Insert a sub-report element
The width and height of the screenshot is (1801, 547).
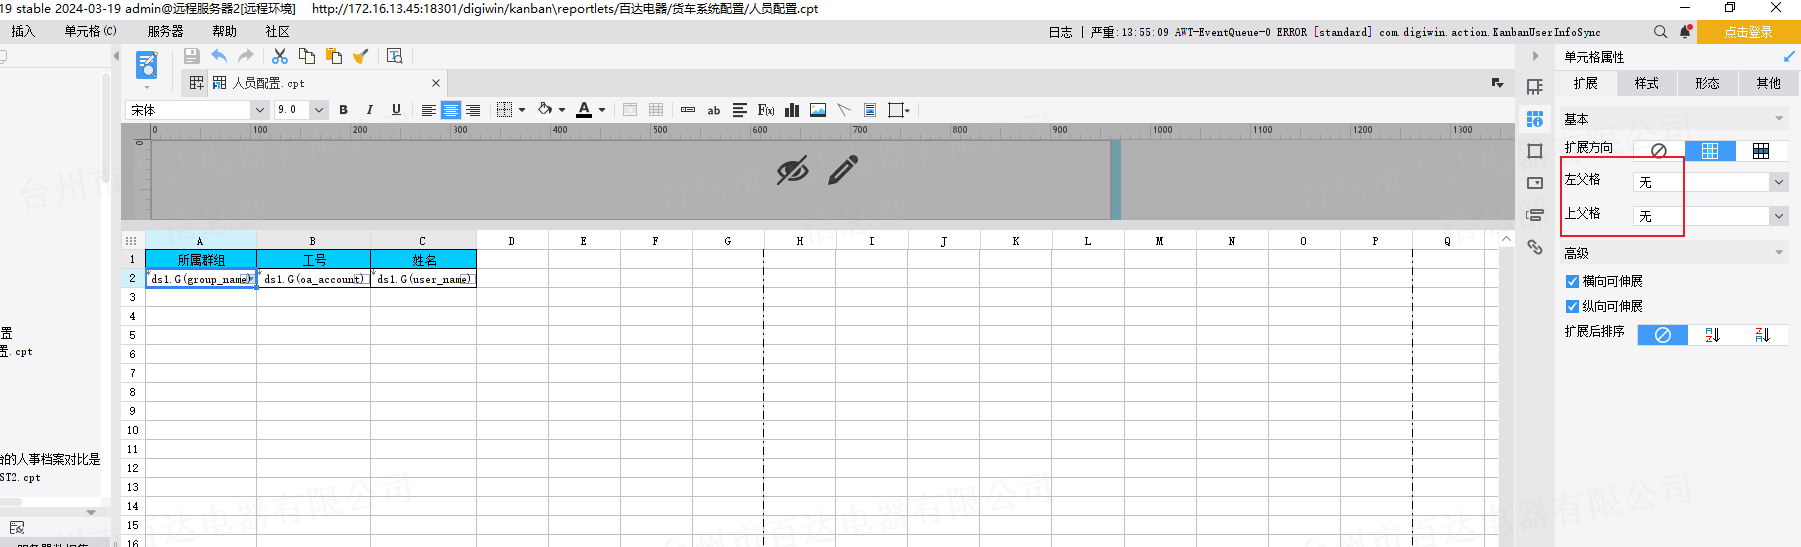click(870, 110)
